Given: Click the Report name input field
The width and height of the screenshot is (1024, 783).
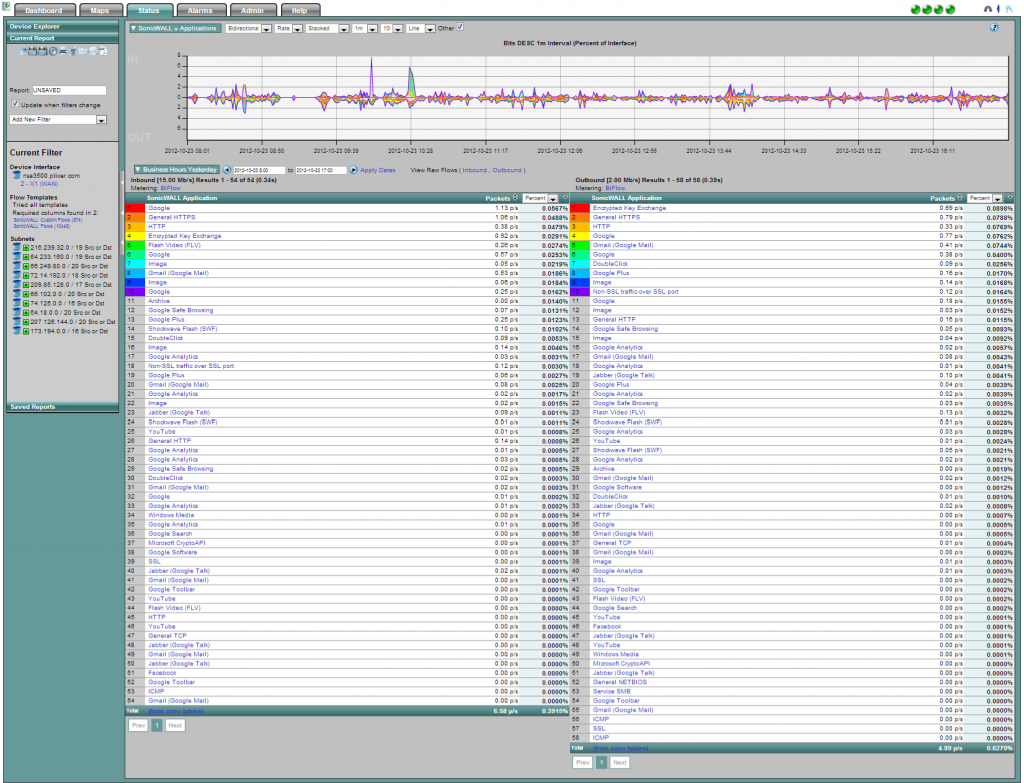Looking at the screenshot, I should [x=69, y=90].
